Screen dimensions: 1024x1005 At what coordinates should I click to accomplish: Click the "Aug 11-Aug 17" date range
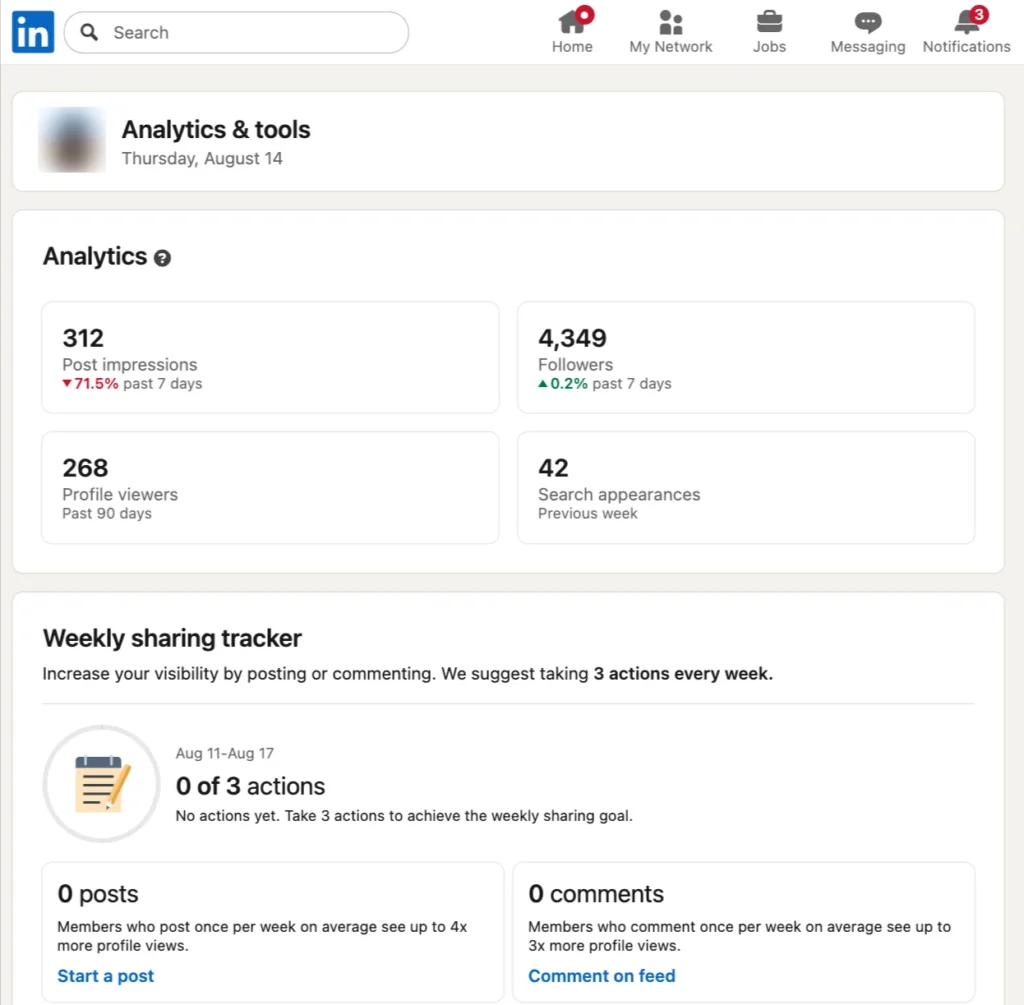click(x=225, y=754)
